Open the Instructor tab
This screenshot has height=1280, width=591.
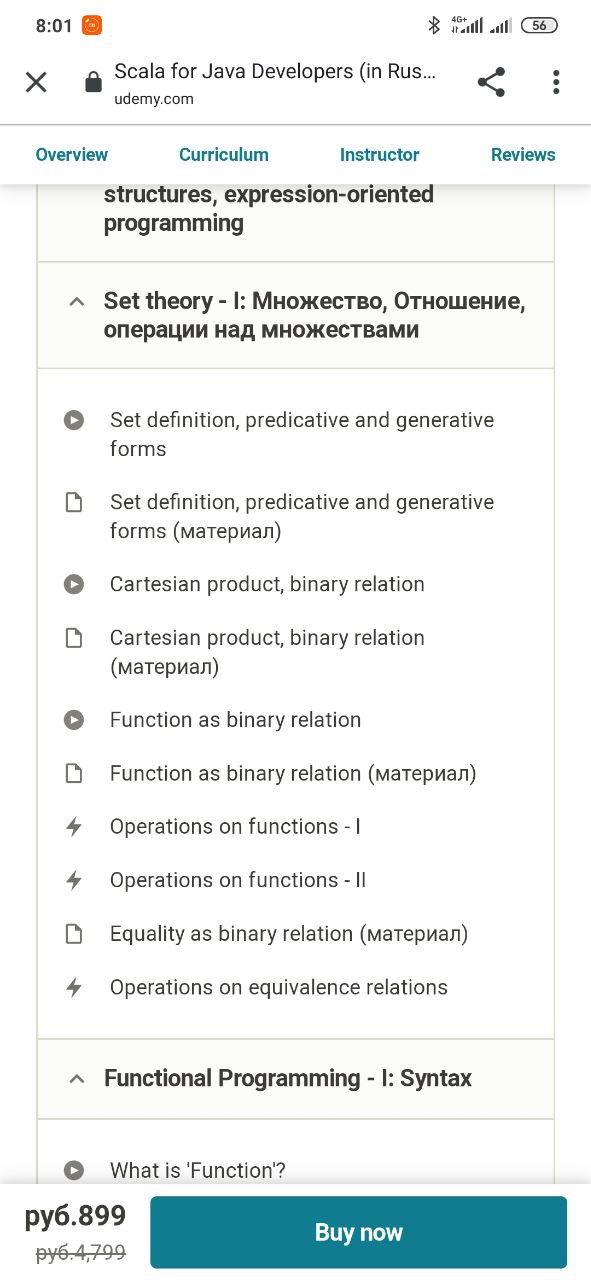380,155
